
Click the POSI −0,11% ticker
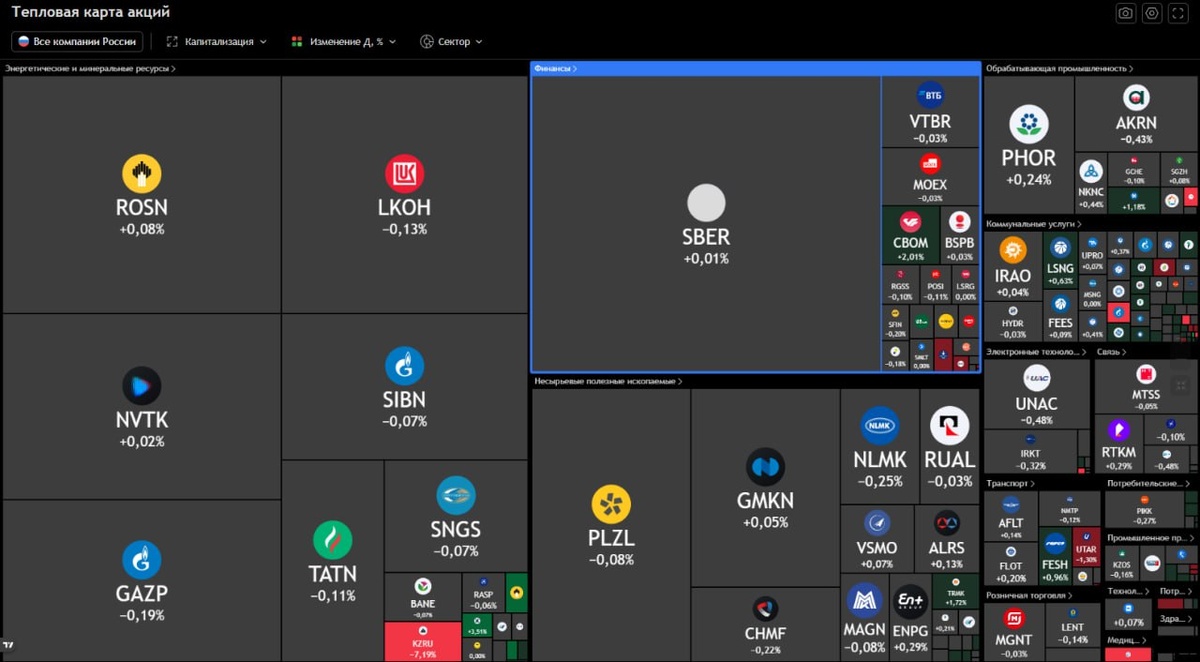tap(936, 286)
